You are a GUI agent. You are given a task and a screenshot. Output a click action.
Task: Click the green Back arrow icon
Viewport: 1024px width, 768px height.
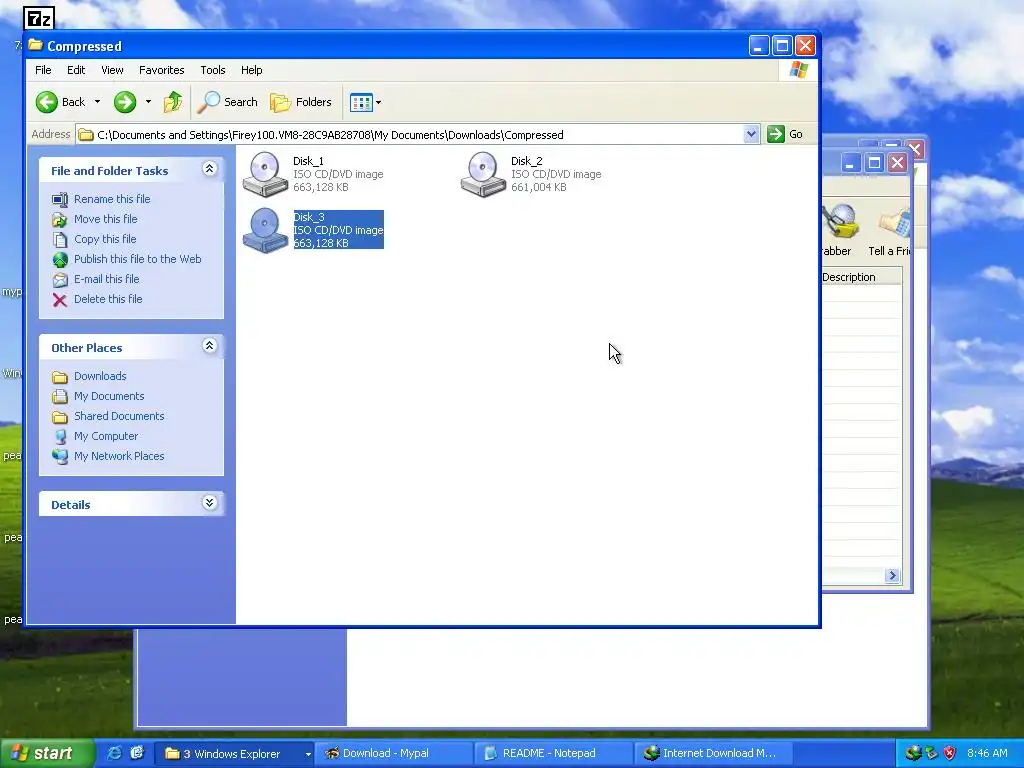point(46,102)
